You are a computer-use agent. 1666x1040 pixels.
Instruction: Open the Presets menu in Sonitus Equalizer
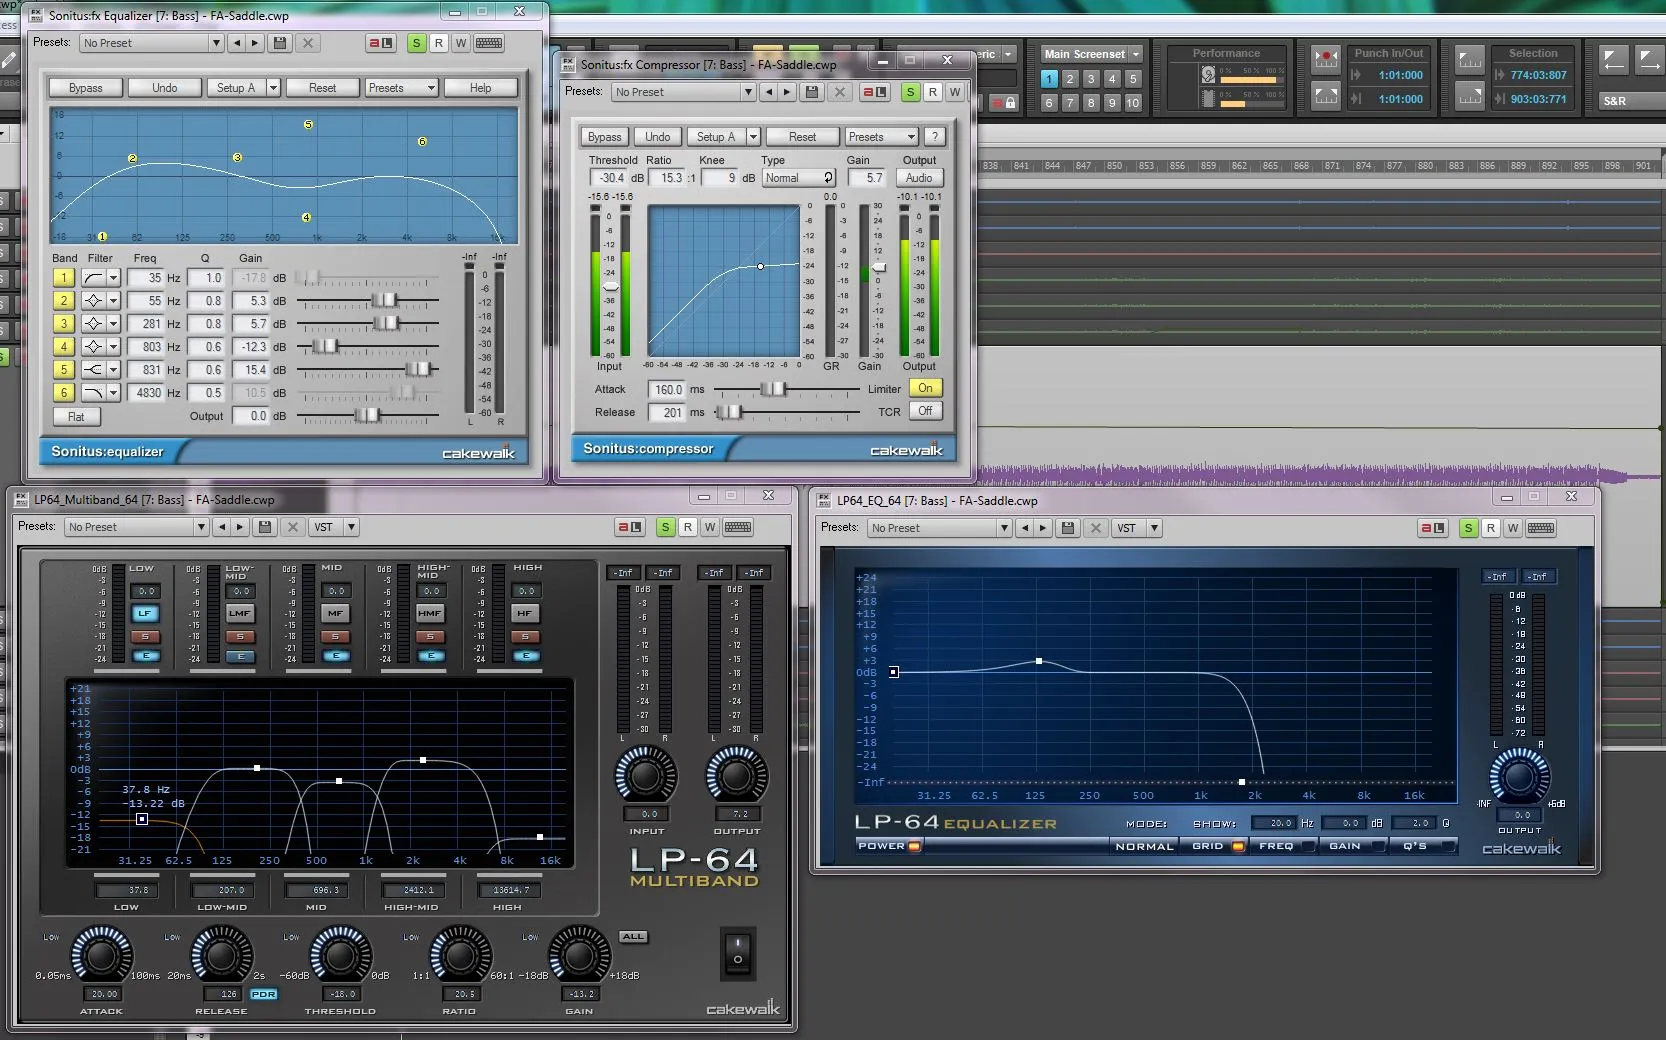[x=401, y=88]
